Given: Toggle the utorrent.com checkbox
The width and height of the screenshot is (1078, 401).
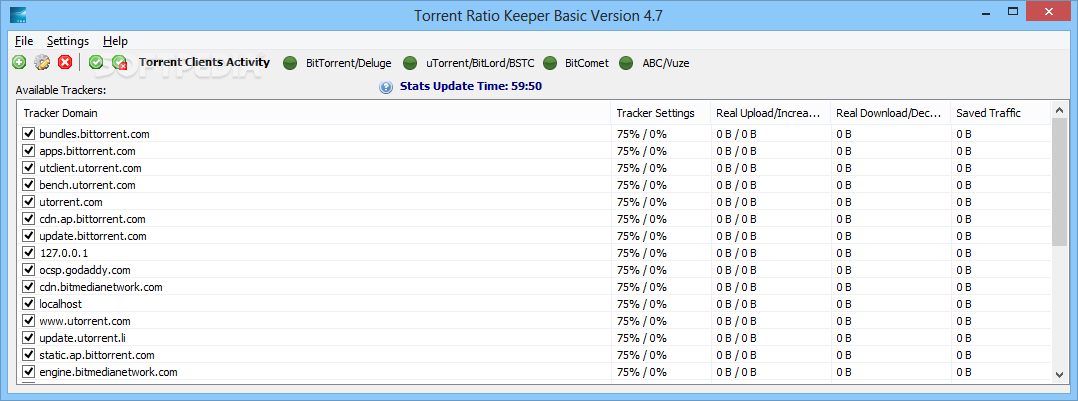Looking at the screenshot, I should pyautogui.click(x=29, y=202).
